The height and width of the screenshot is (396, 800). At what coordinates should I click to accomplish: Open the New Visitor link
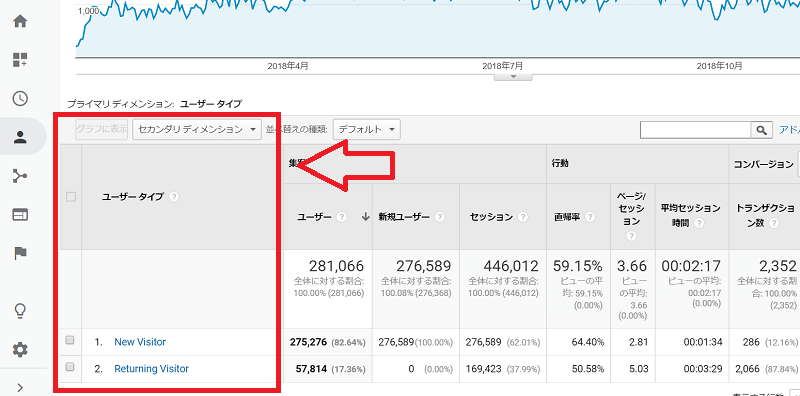tap(140, 342)
